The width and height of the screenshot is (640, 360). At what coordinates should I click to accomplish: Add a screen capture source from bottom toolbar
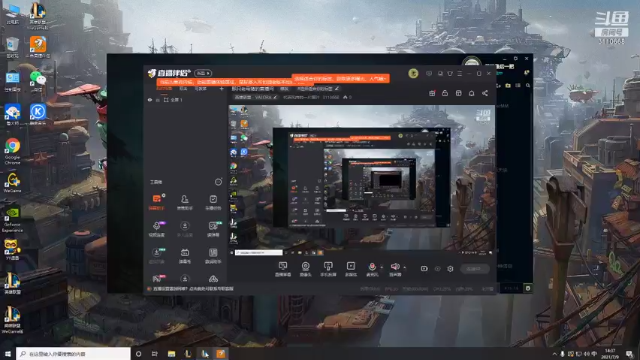282,269
